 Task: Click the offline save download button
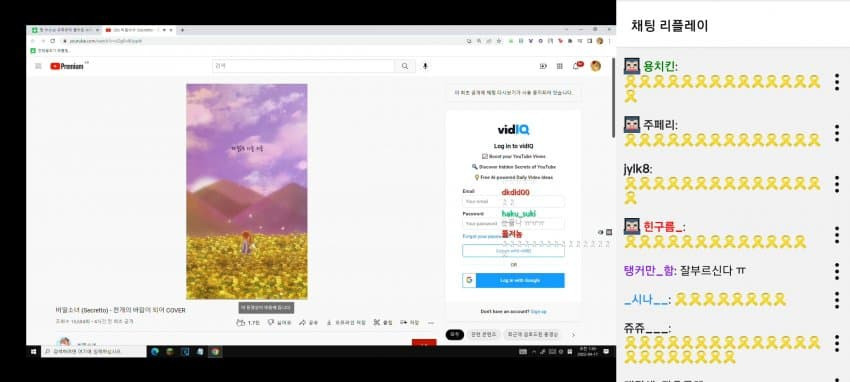click(346, 322)
